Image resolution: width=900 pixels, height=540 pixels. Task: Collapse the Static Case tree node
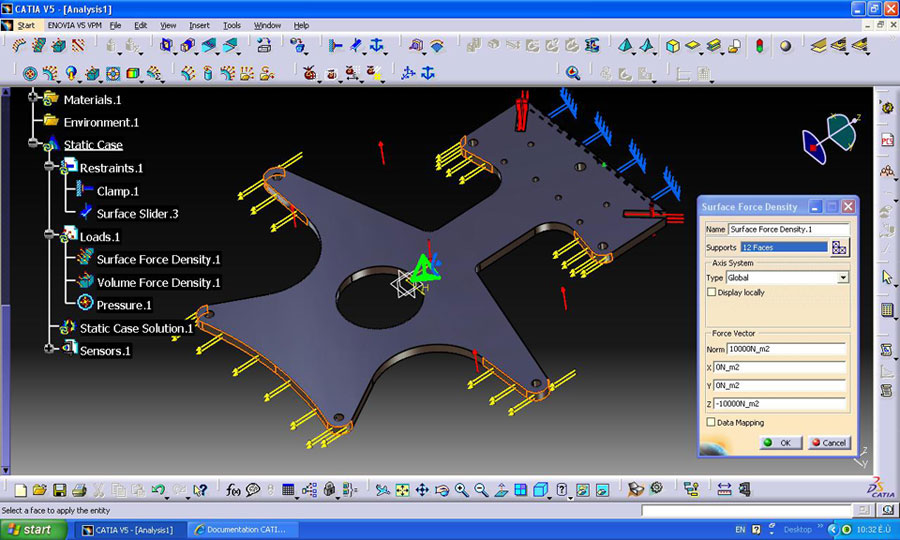click(x=33, y=143)
